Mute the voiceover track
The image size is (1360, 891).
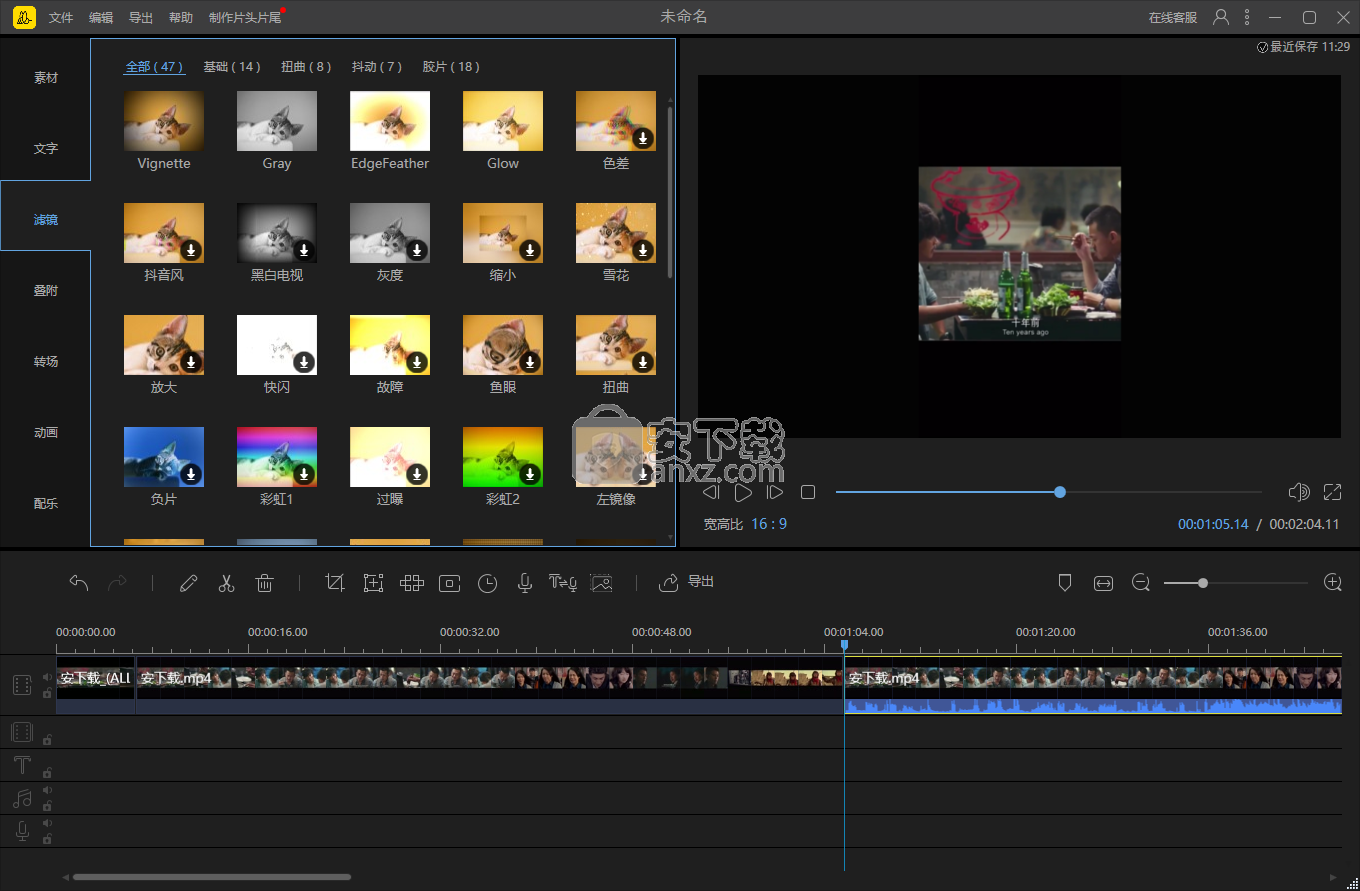pos(47,823)
